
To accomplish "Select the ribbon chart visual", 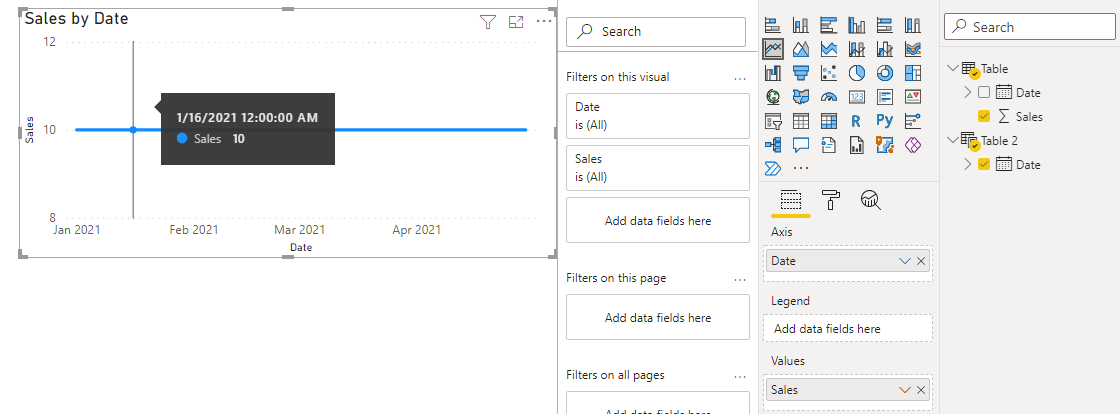I will pos(912,49).
